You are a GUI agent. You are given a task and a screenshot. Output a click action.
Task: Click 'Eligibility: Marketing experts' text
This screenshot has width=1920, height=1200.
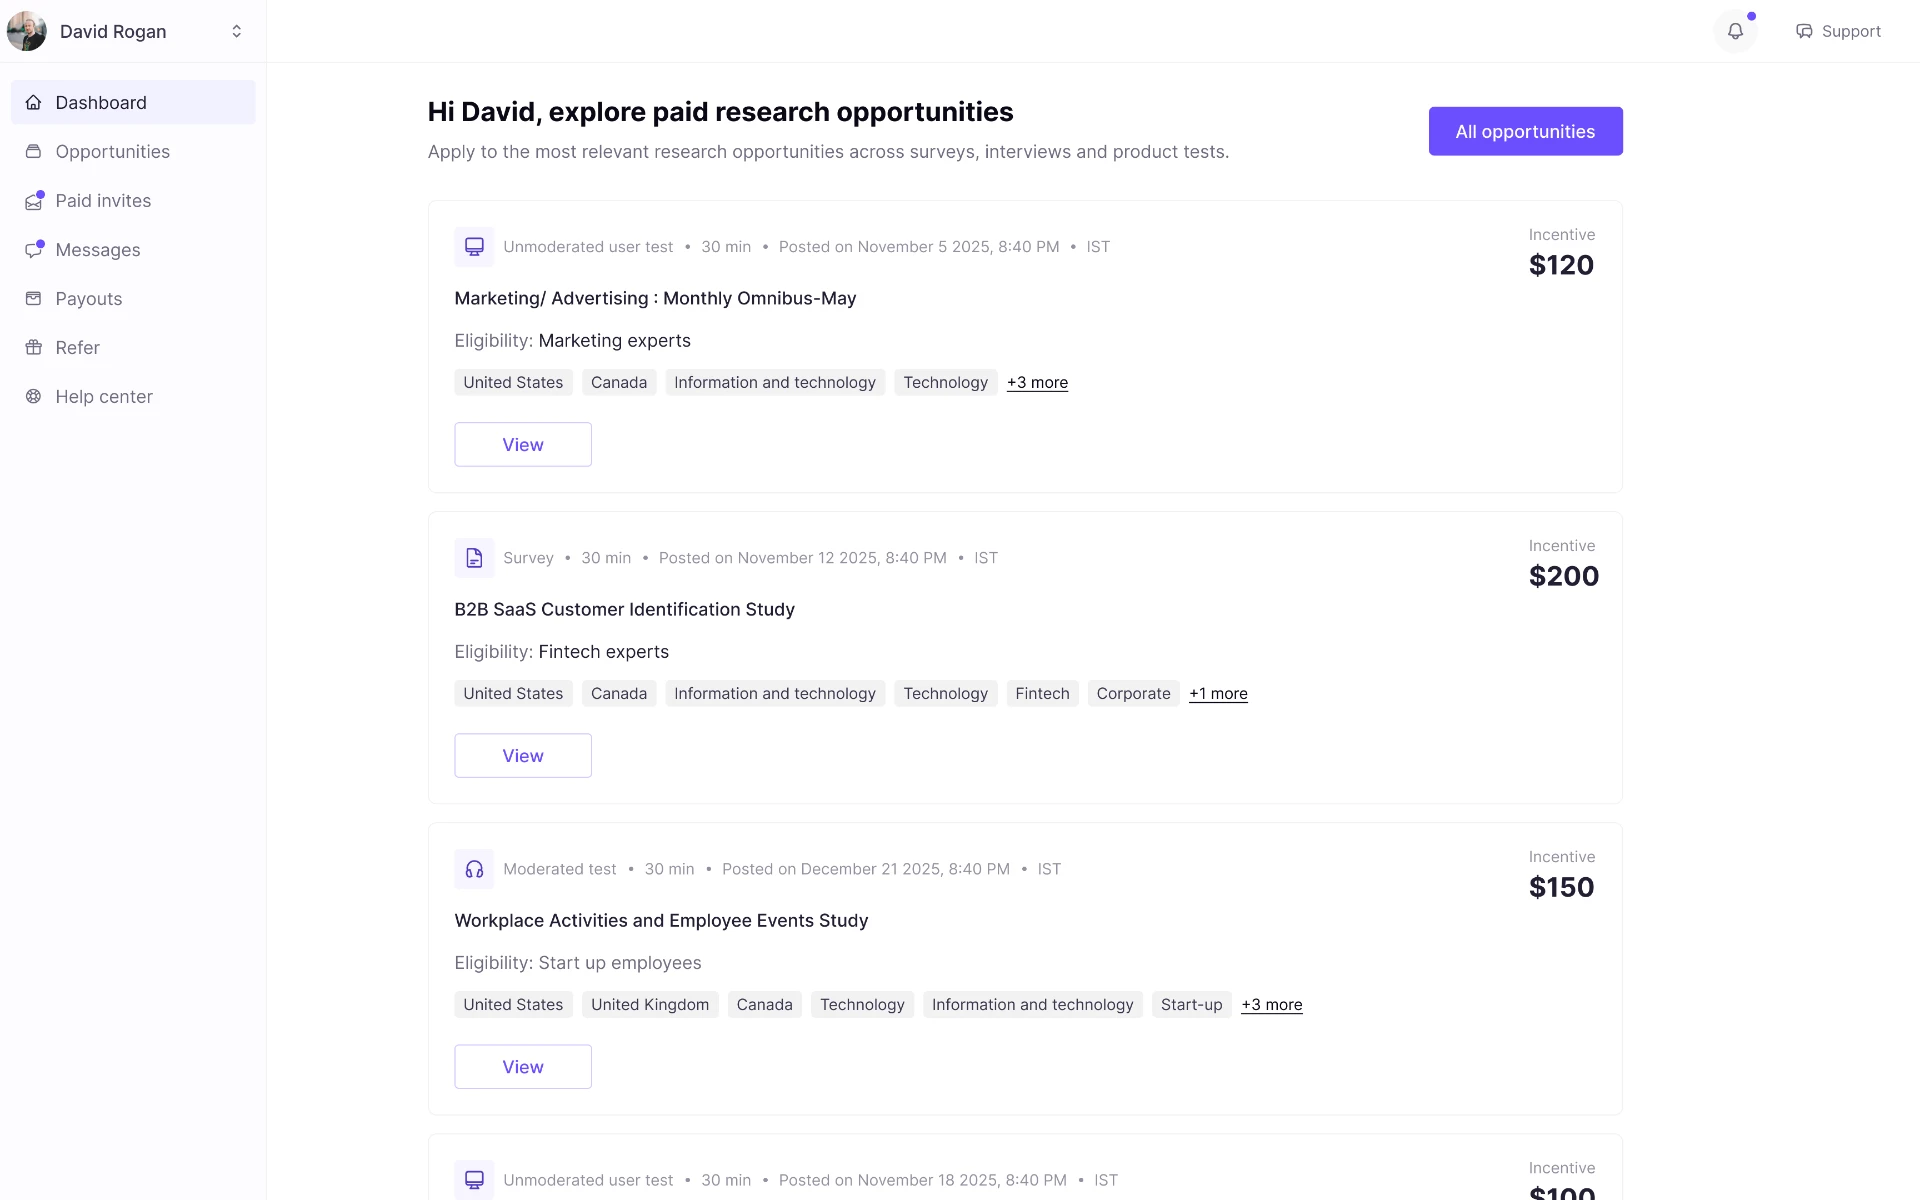pyautogui.click(x=572, y=340)
